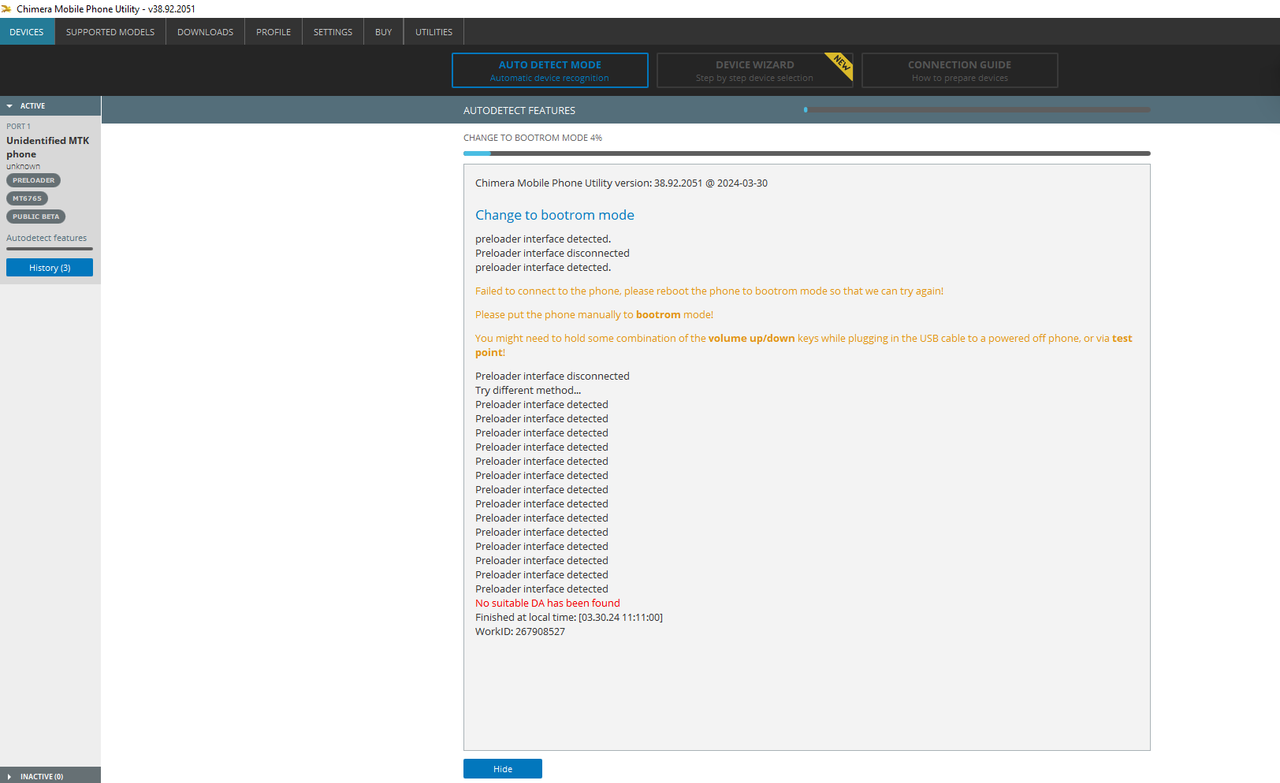Open the Device Wizard
The height and width of the screenshot is (783, 1280).
coord(755,70)
